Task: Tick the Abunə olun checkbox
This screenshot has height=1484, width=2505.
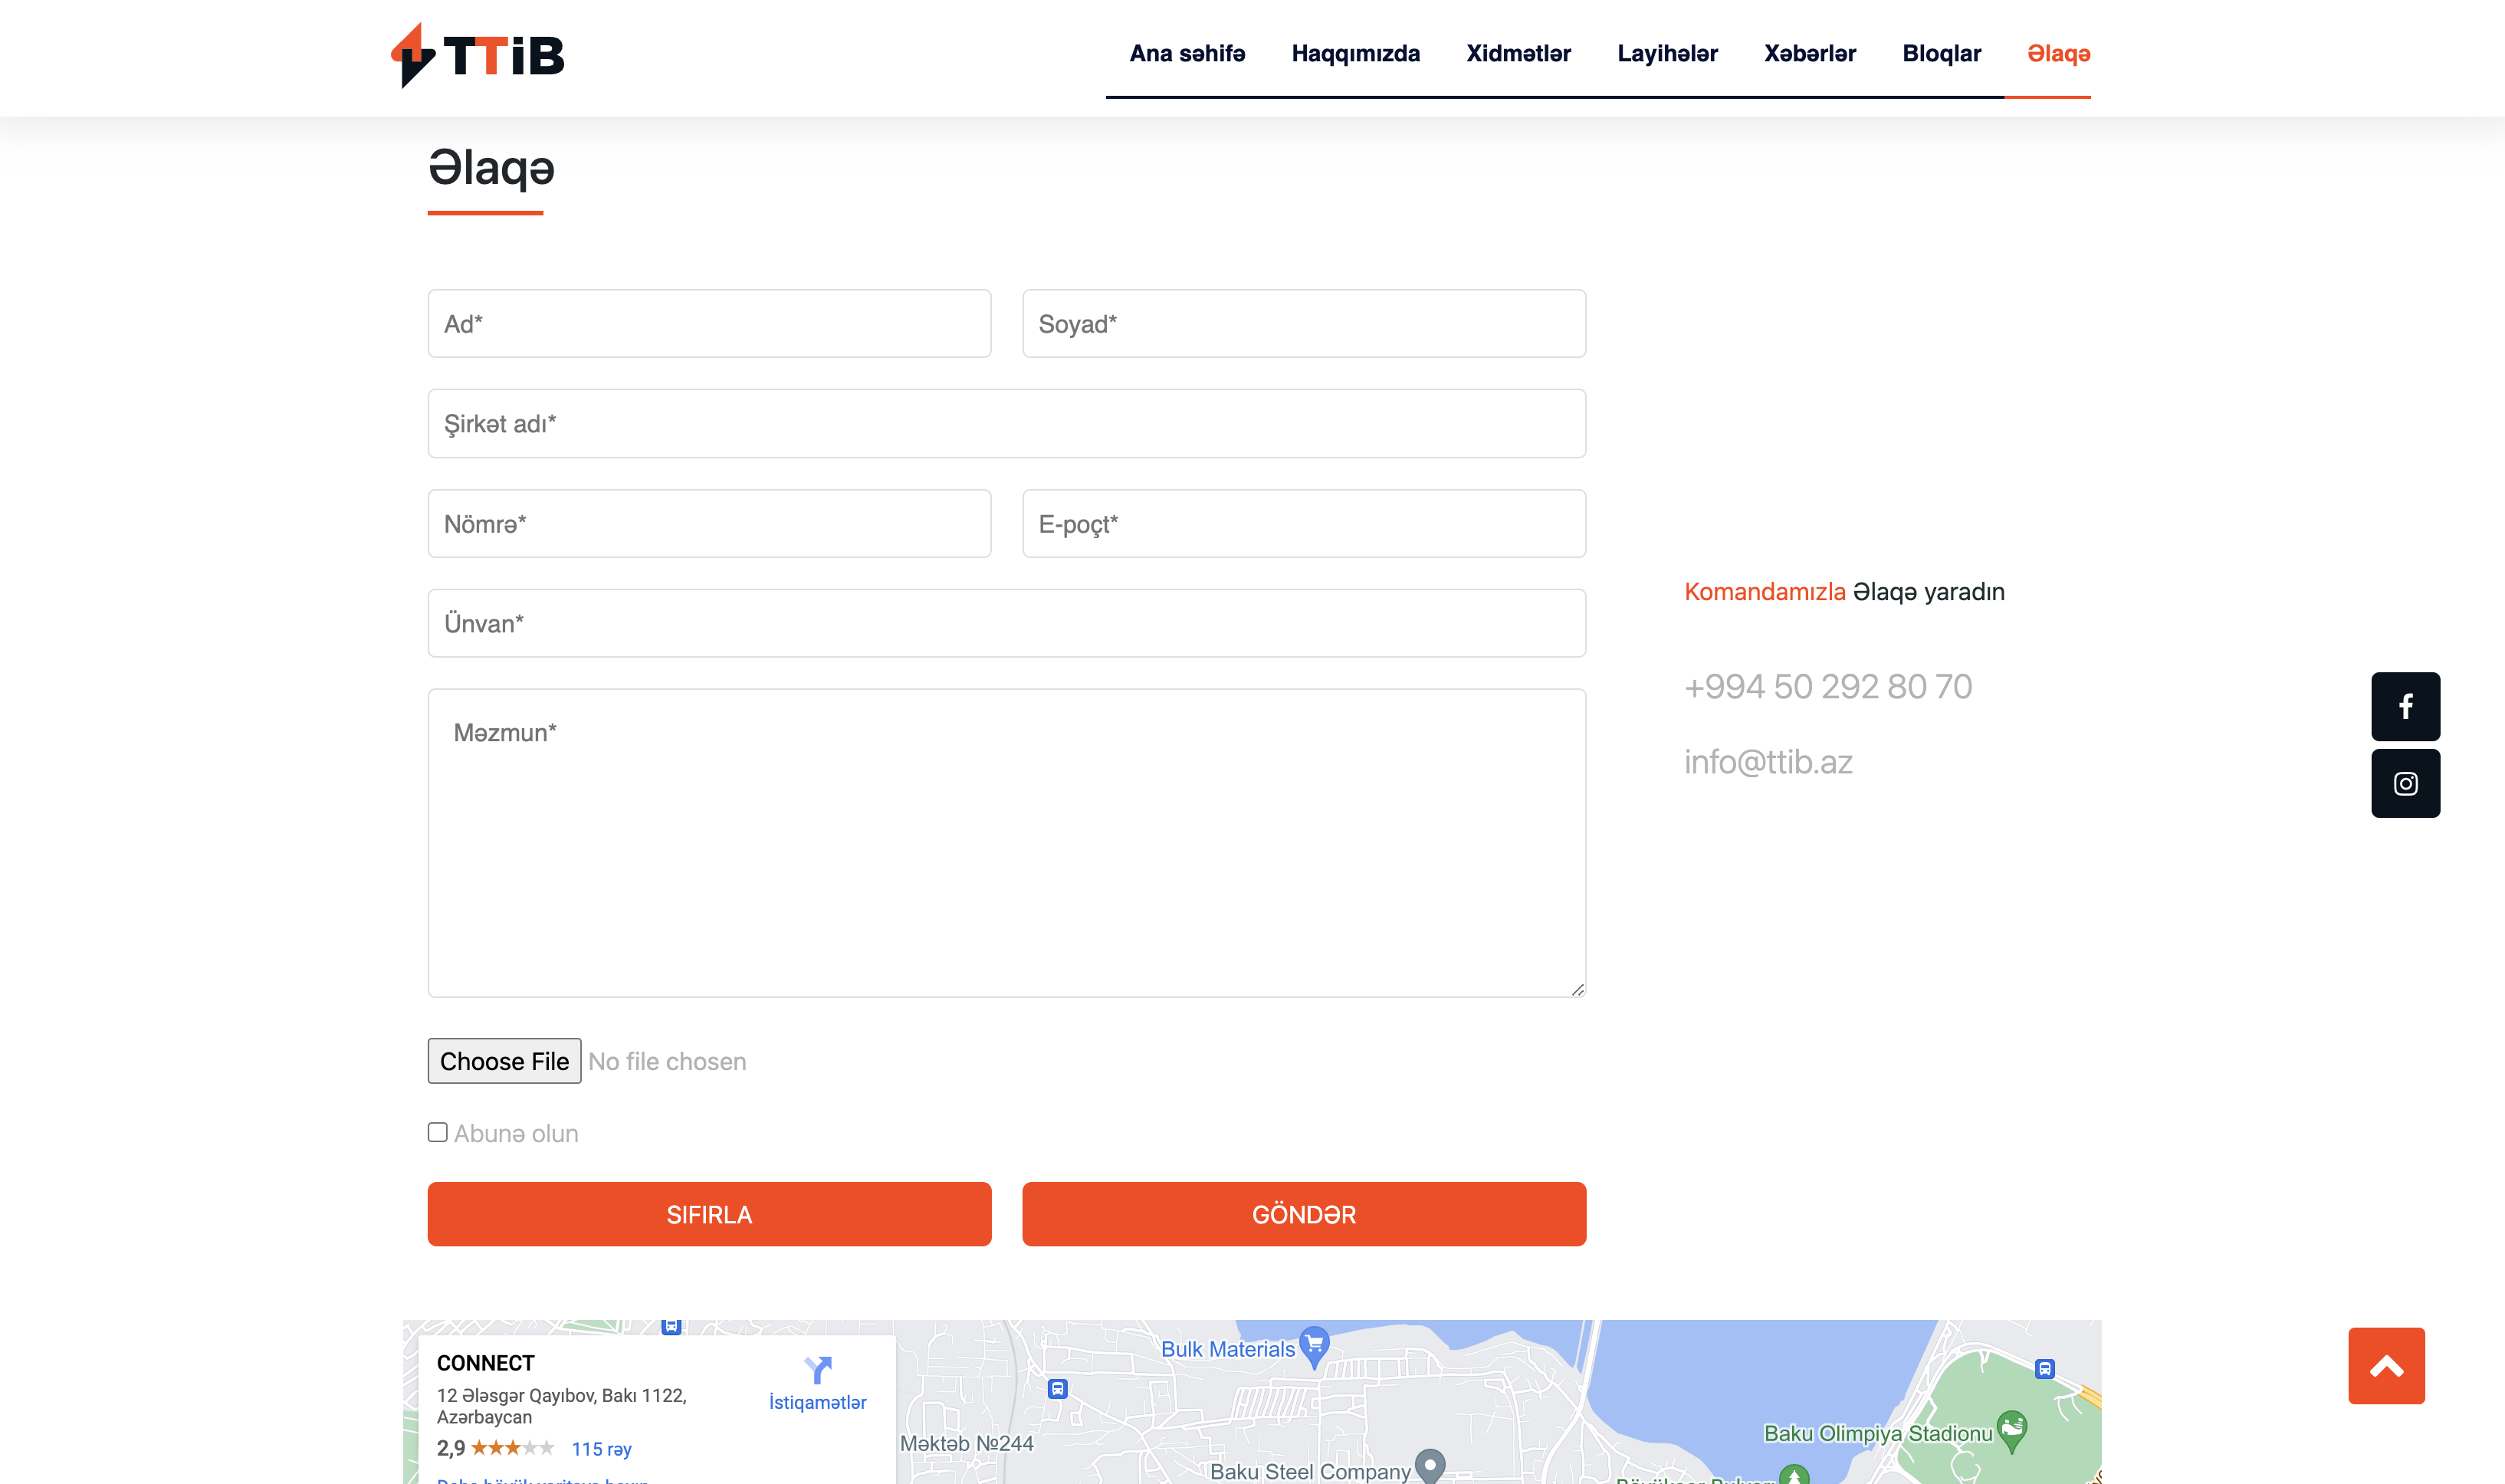Action: point(437,1132)
